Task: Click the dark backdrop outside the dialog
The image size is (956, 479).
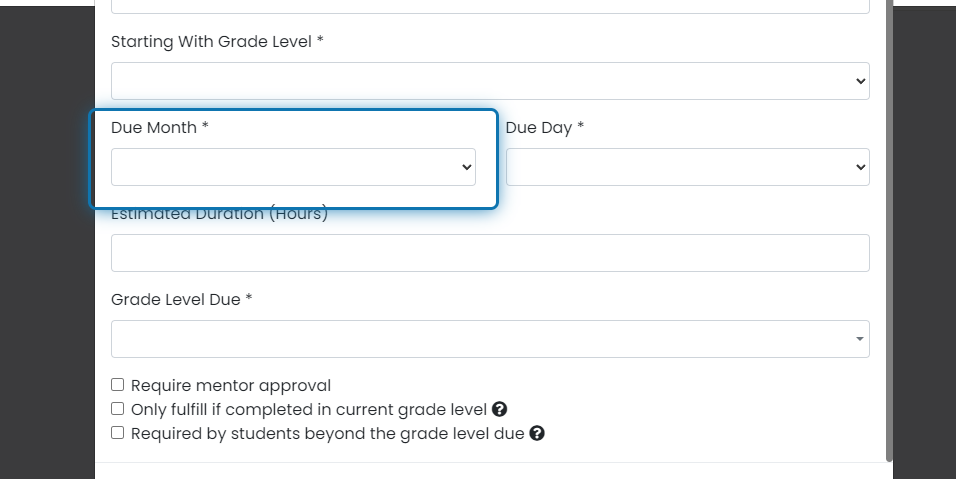Action: pyautogui.click(x=46, y=244)
